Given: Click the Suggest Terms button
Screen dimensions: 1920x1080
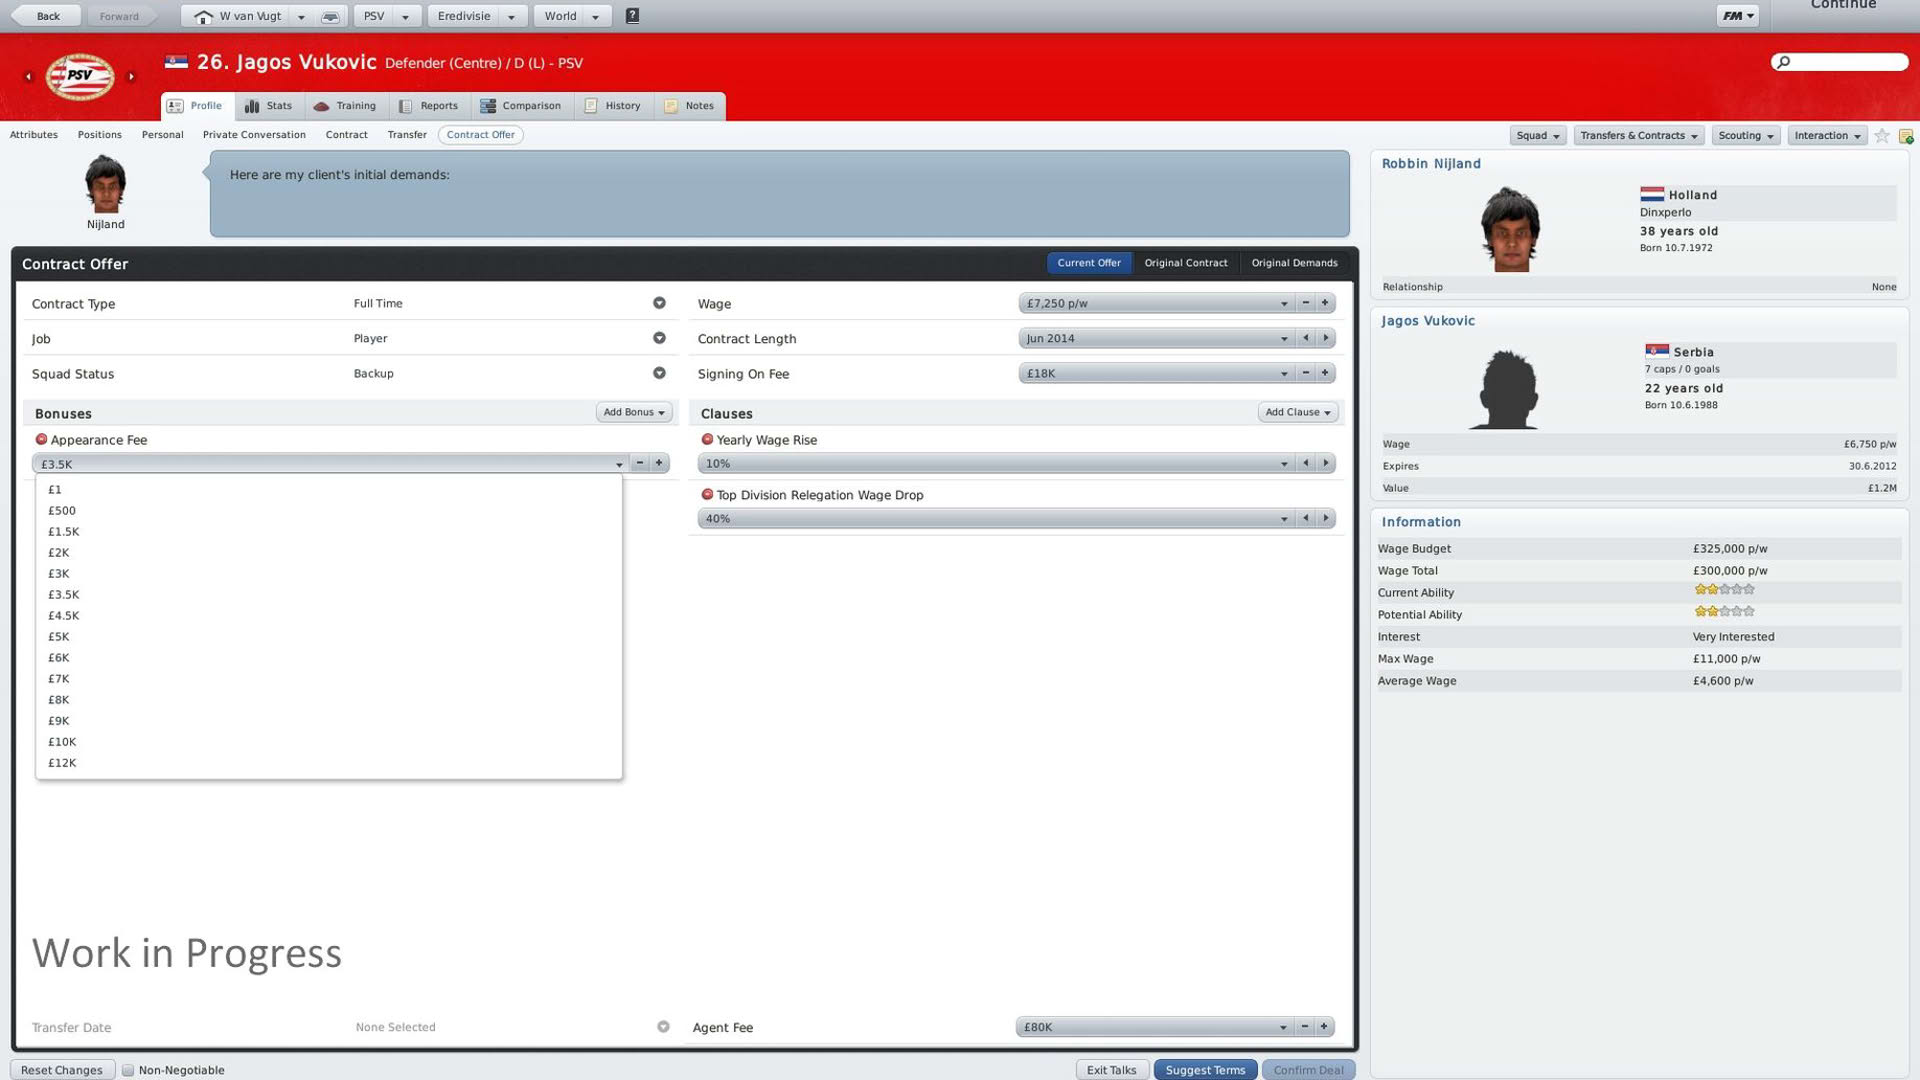Looking at the screenshot, I should point(1205,1070).
